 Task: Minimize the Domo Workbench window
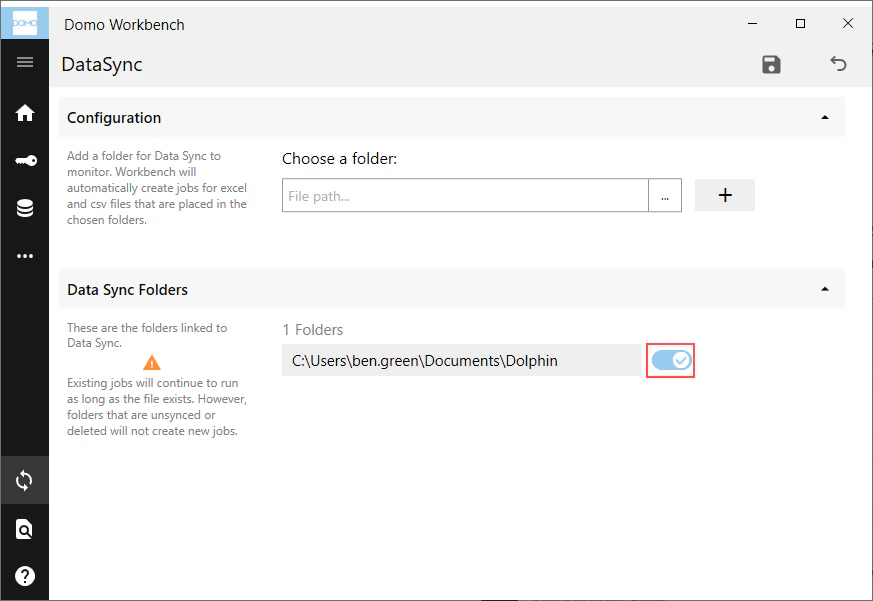tap(752, 23)
